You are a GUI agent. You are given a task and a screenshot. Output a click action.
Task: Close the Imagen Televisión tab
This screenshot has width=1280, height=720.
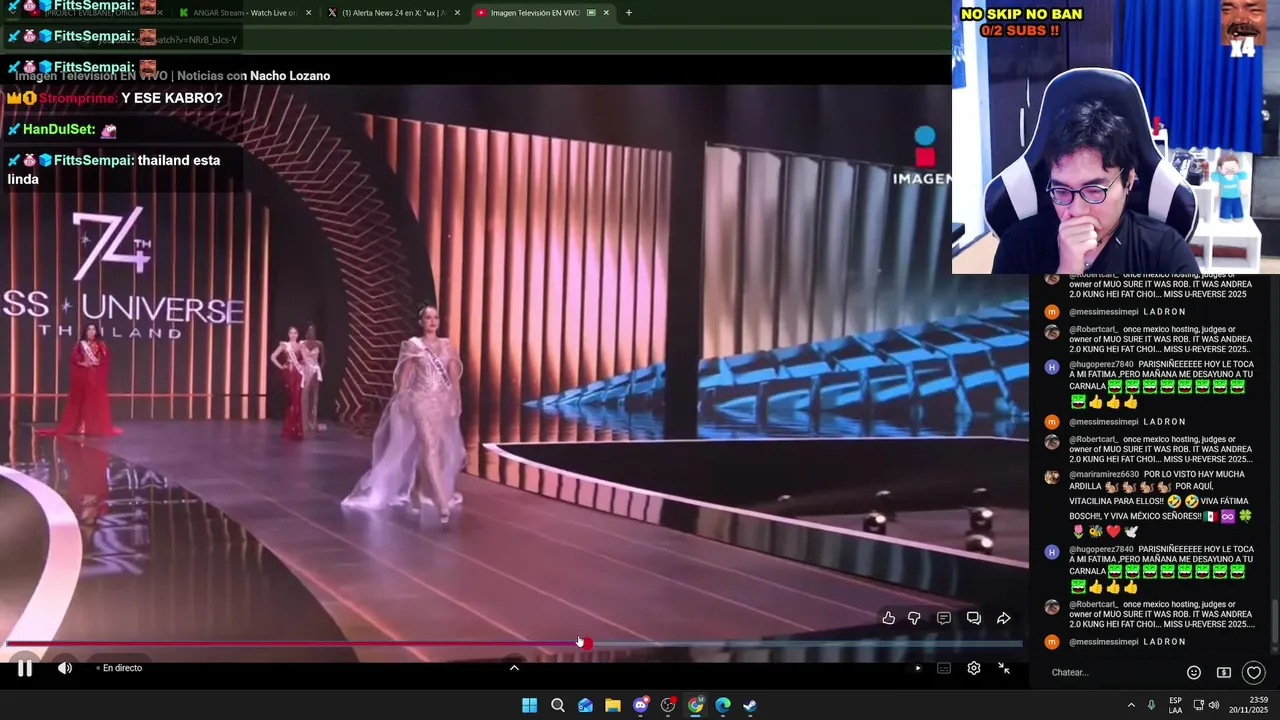[x=606, y=13]
